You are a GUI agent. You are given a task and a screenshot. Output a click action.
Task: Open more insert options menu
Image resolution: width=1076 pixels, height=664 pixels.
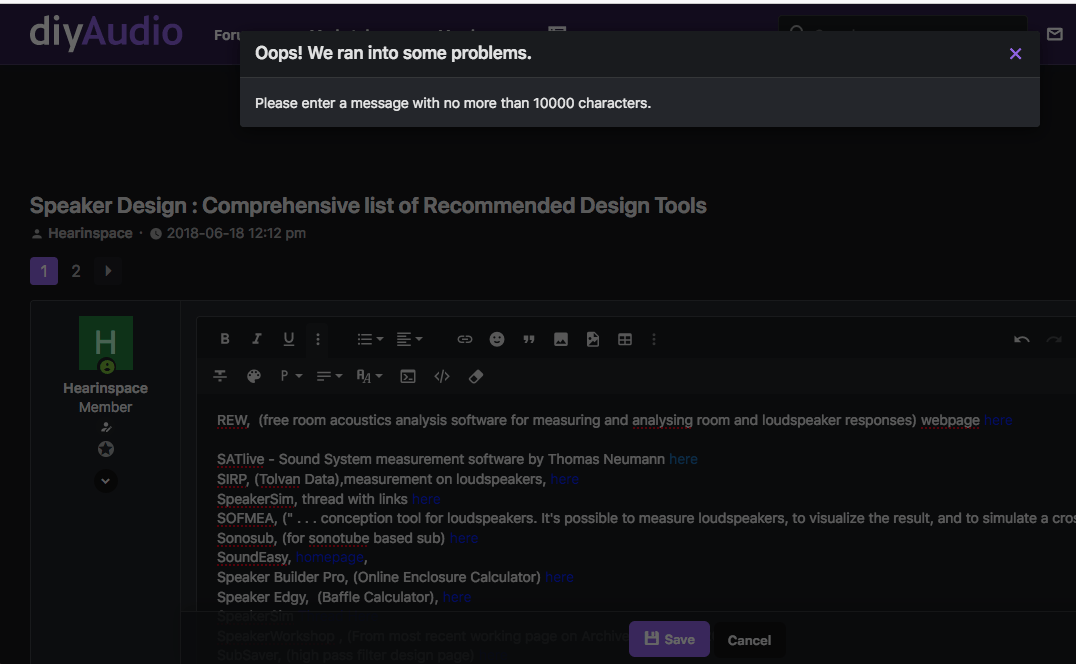point(654,339)
